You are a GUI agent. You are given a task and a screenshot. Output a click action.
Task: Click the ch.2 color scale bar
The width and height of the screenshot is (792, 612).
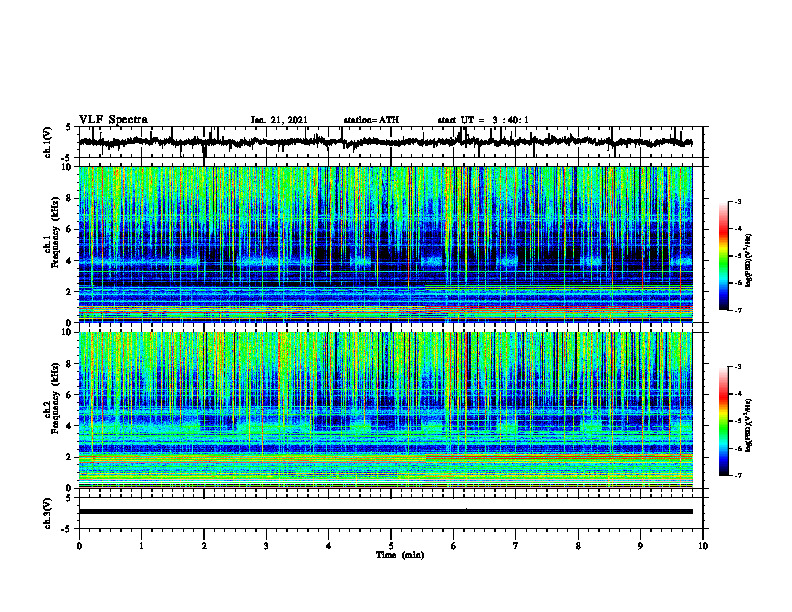tap(724, 421)
